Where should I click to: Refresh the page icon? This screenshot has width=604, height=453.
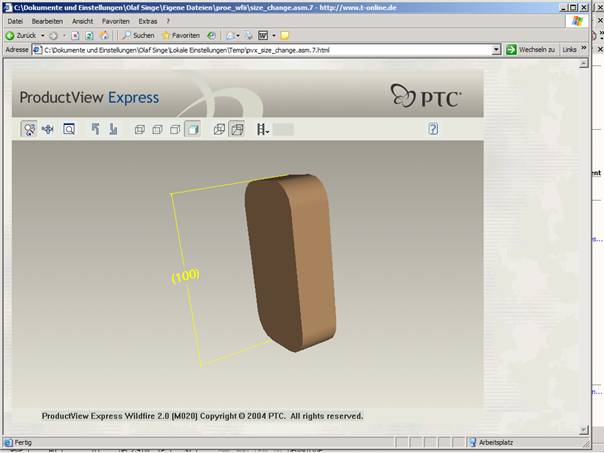click(x=89, y=36)
